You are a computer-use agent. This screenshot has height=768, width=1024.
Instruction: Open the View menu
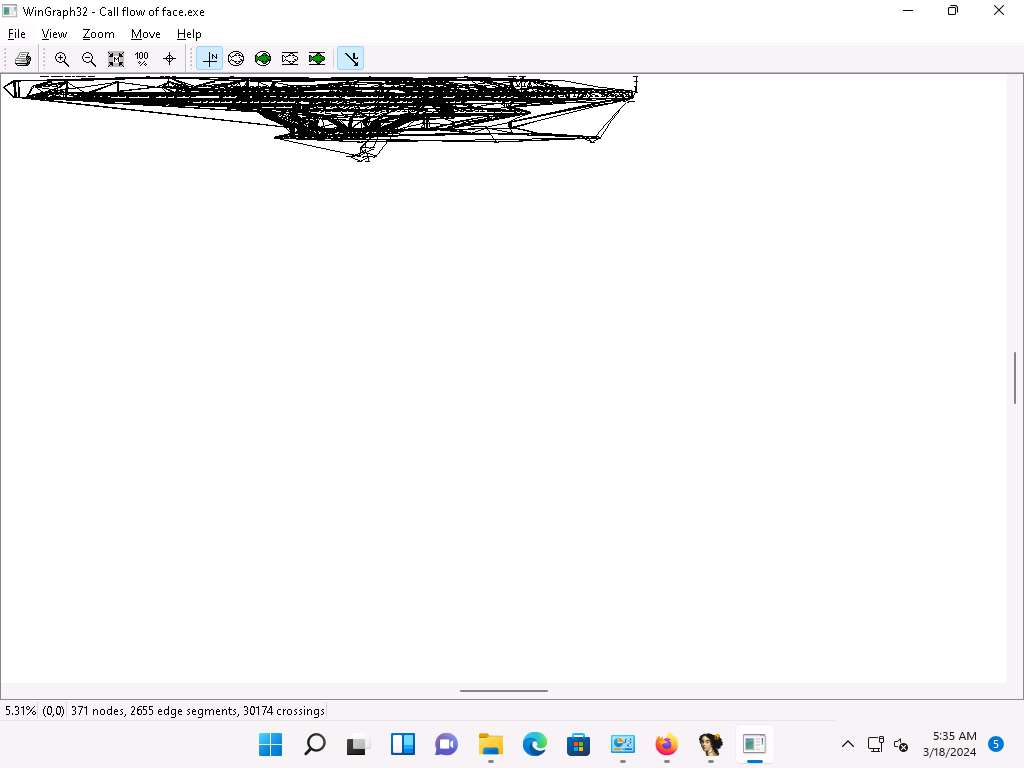tap(54, 34)
